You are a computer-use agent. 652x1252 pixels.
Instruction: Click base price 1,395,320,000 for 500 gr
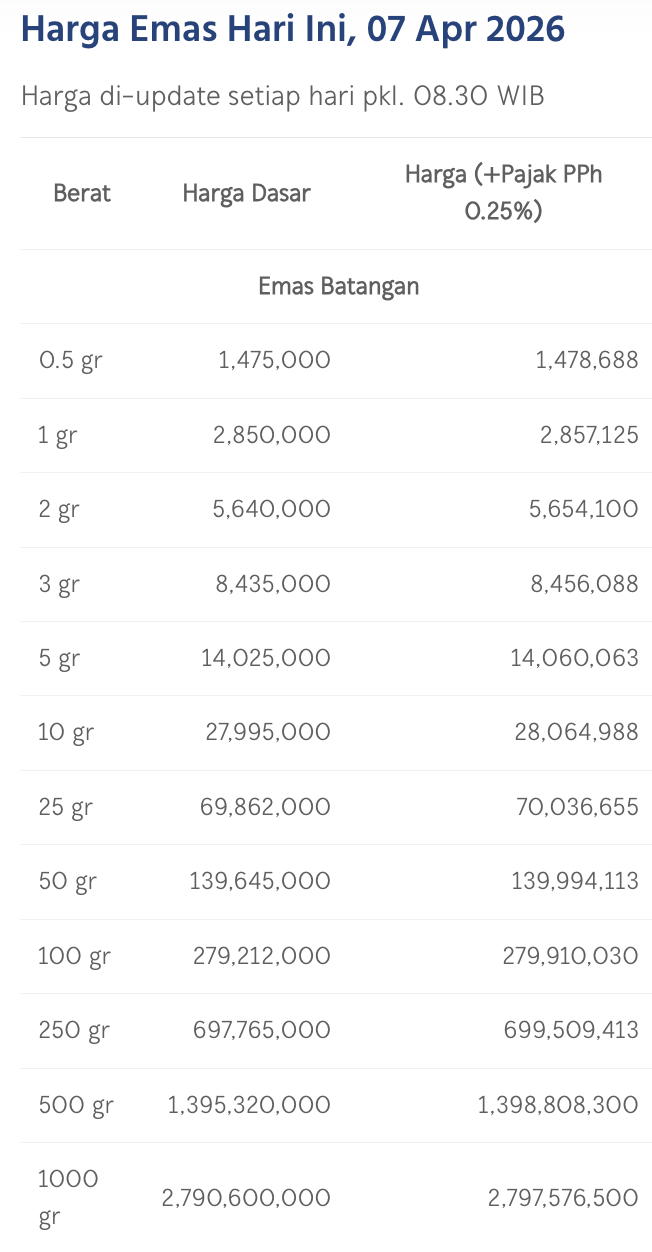249,1105
